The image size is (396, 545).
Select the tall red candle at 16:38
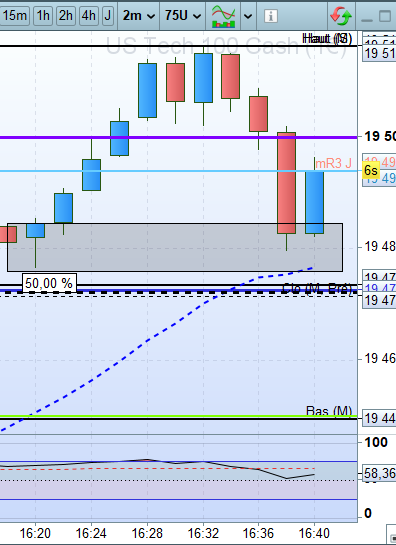click(286, 183)
